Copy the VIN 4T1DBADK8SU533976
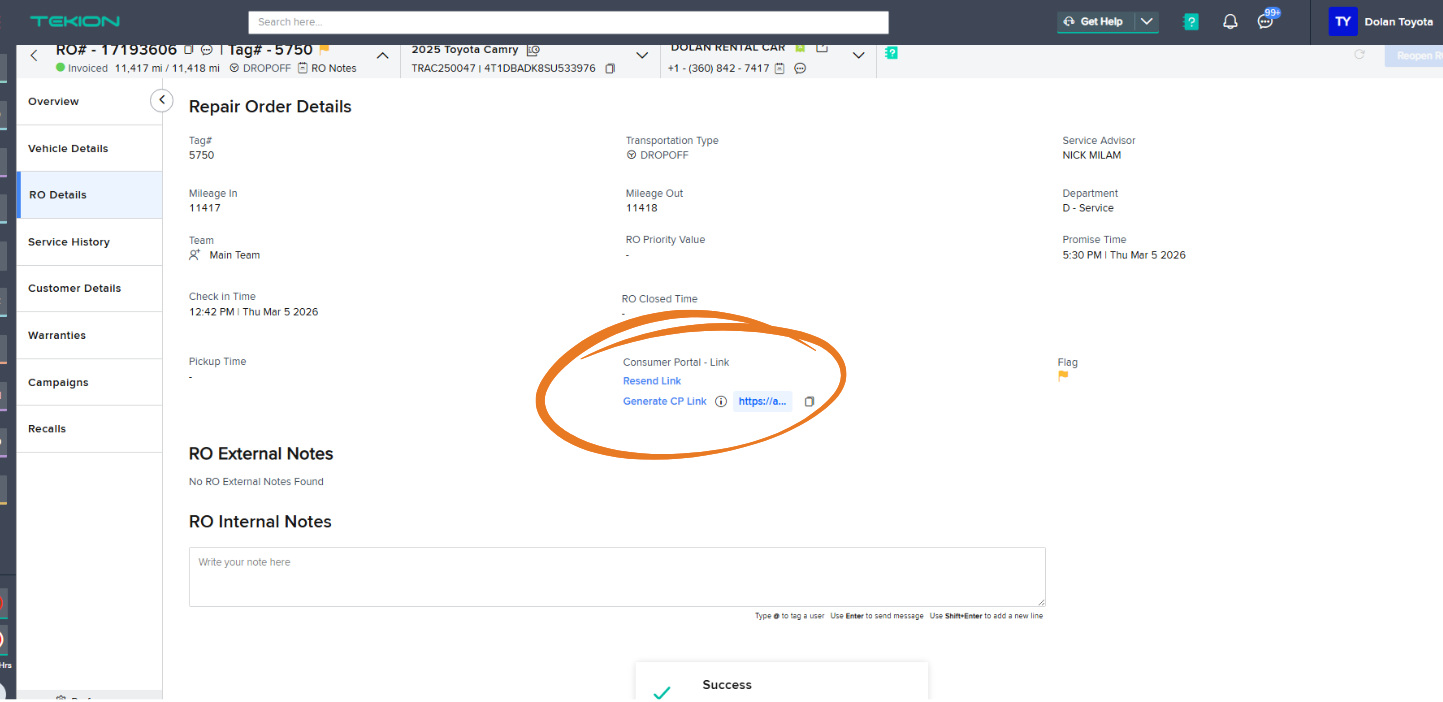This screenshot has width=1443, height=702. (610, 68)
